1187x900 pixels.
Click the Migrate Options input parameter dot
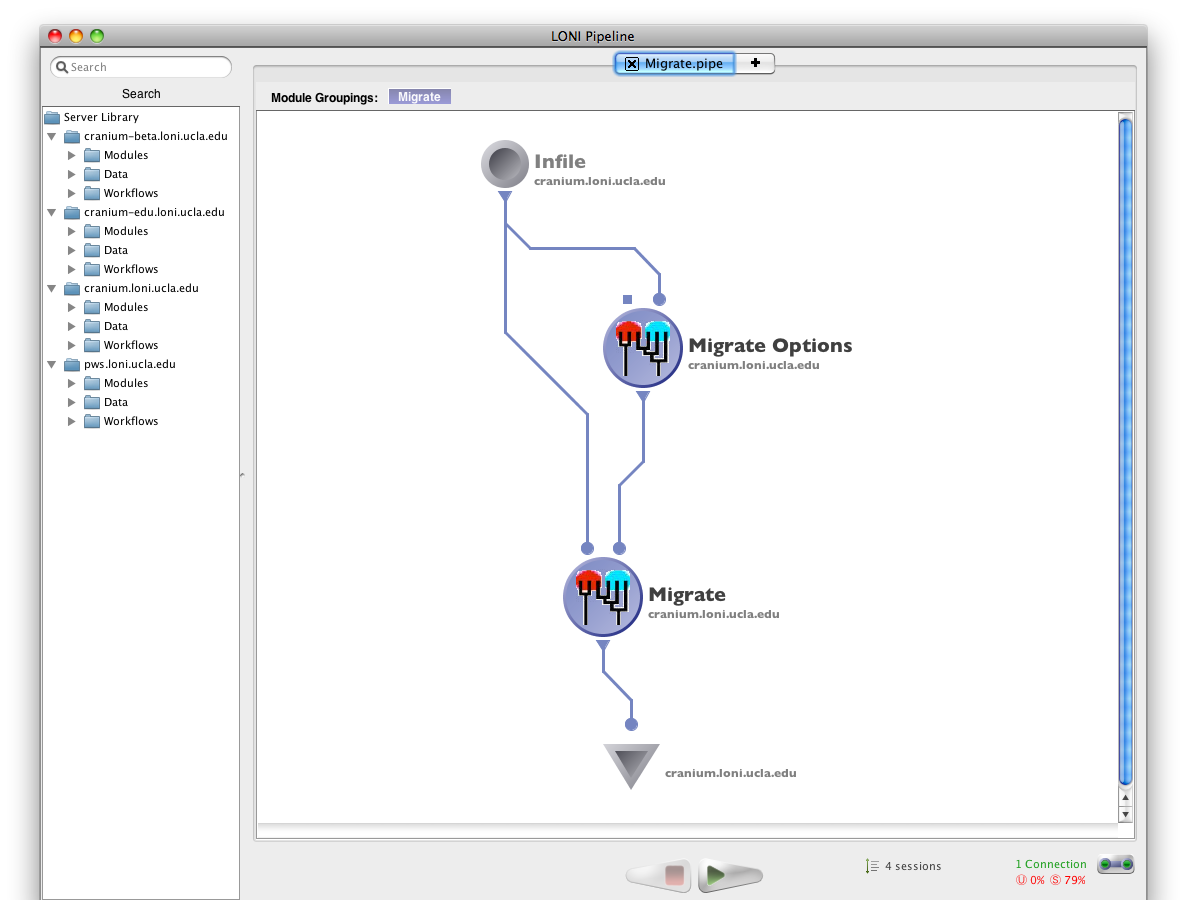click(659, 300)
